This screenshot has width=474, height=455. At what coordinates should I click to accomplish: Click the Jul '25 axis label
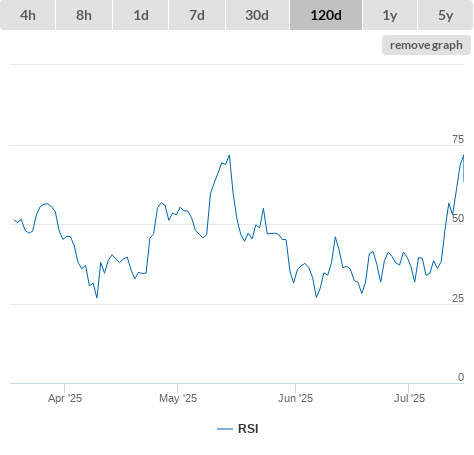[409, 398]
